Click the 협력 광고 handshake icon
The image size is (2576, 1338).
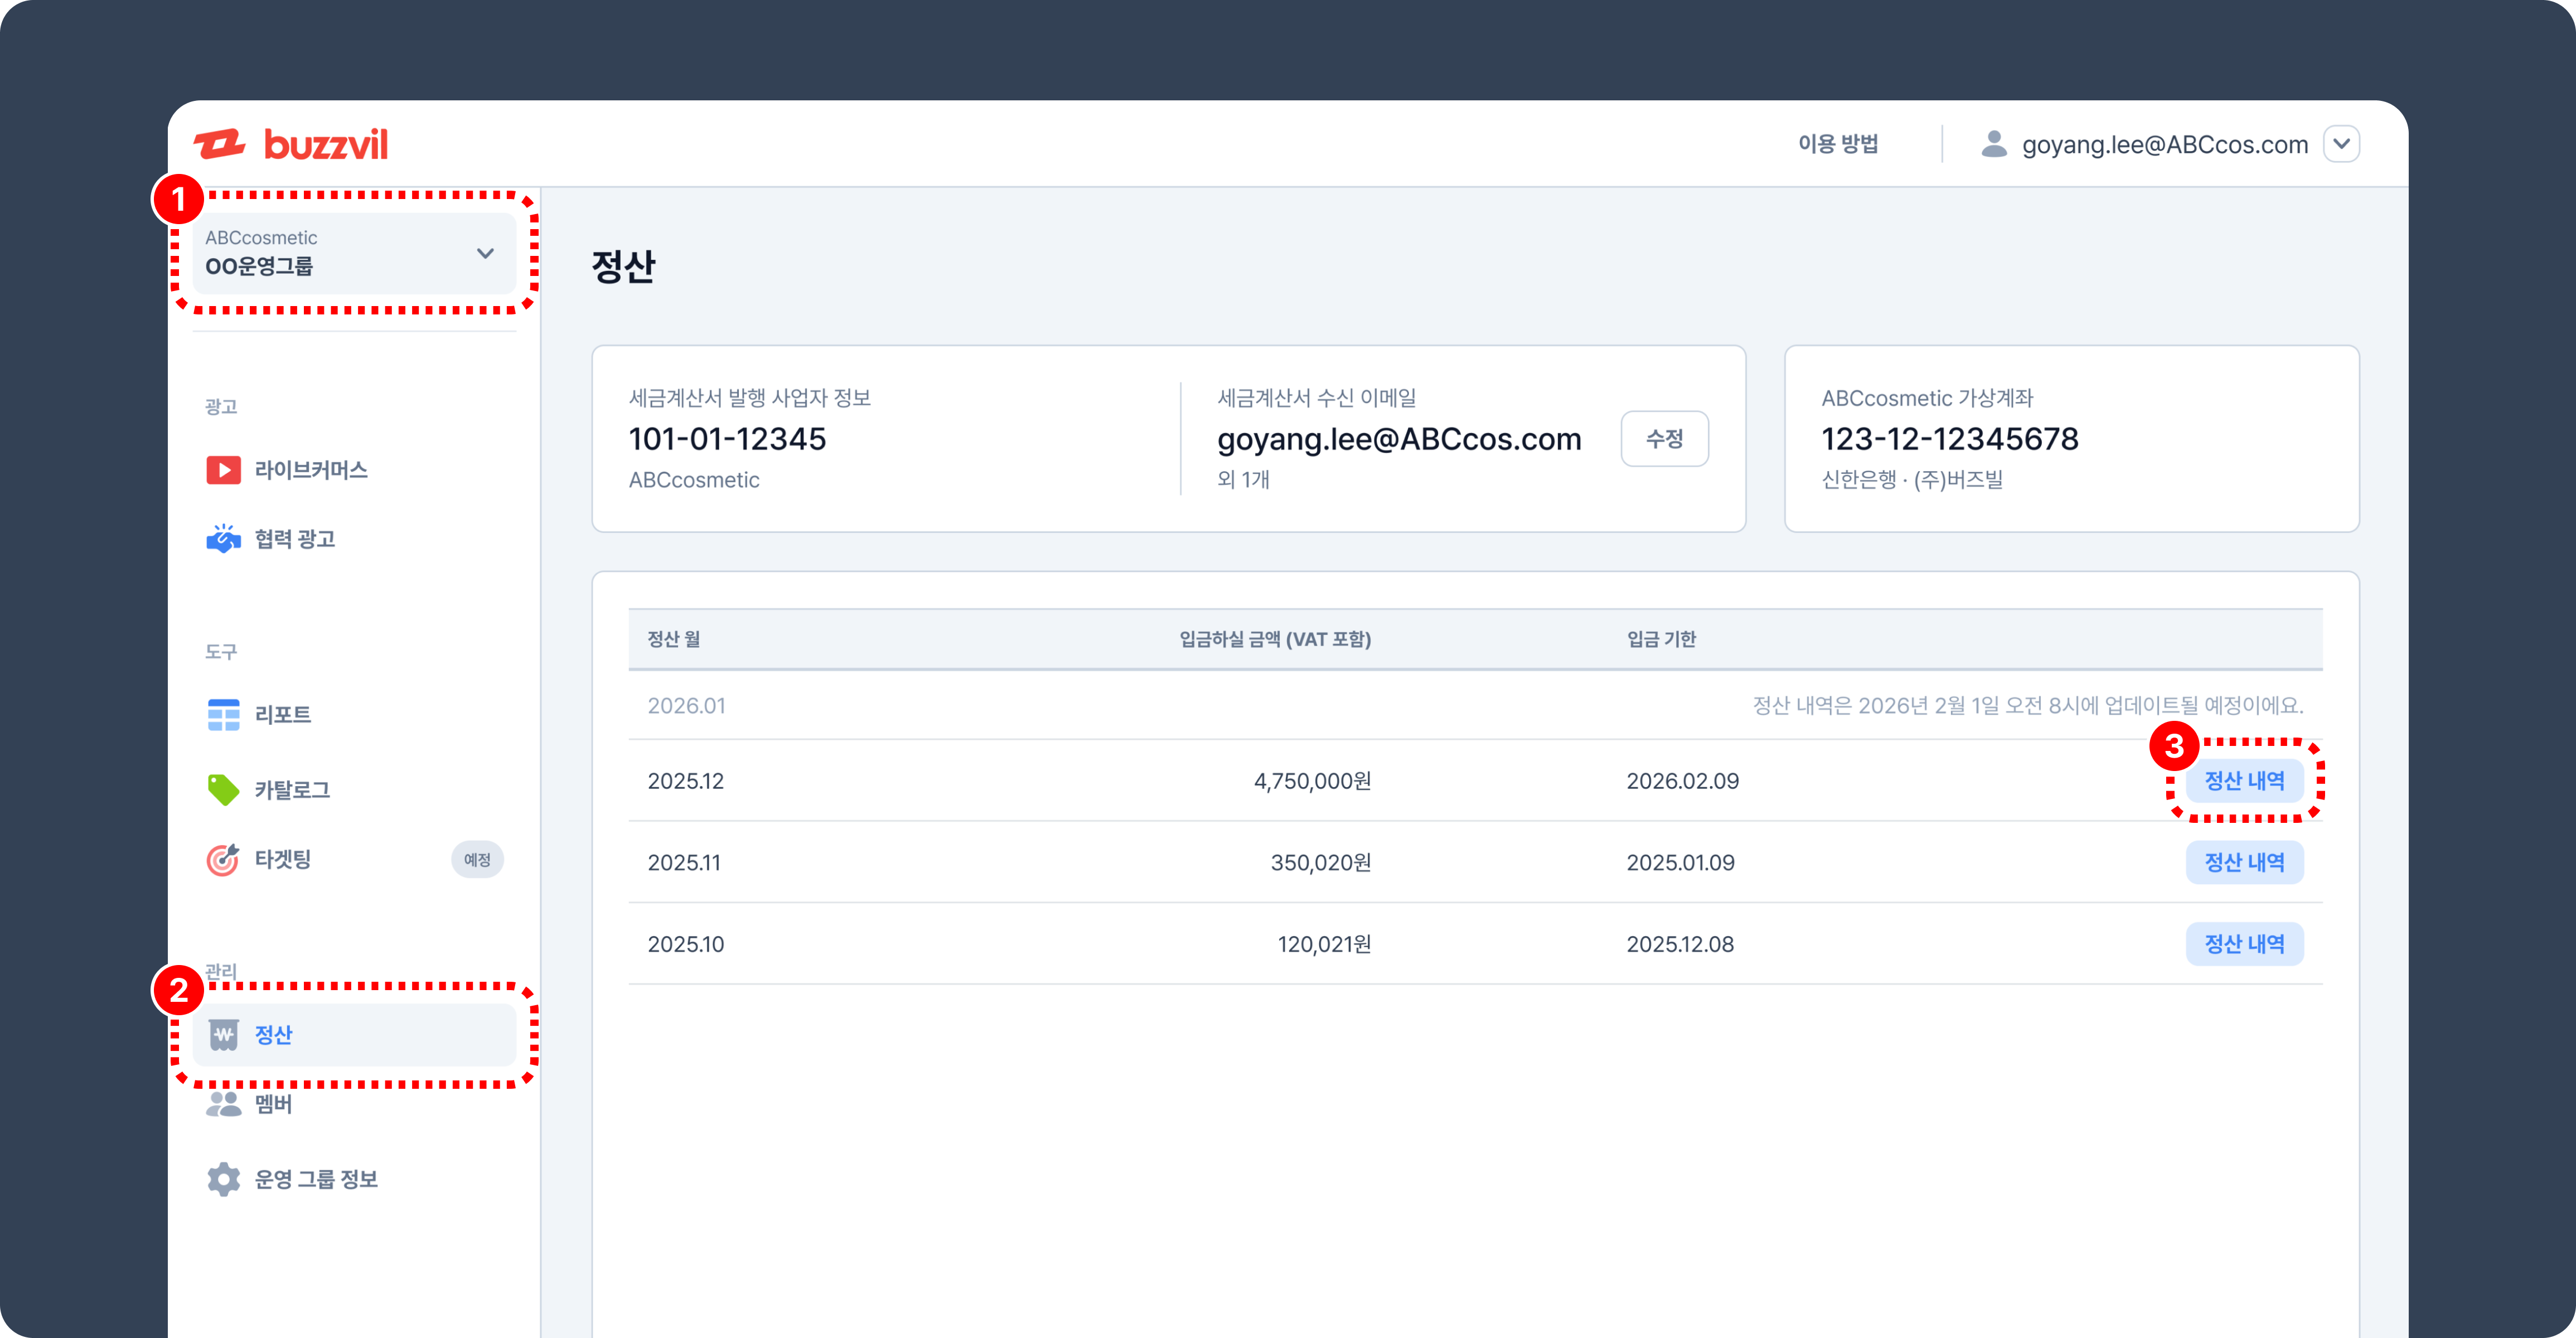coord(223,539)
